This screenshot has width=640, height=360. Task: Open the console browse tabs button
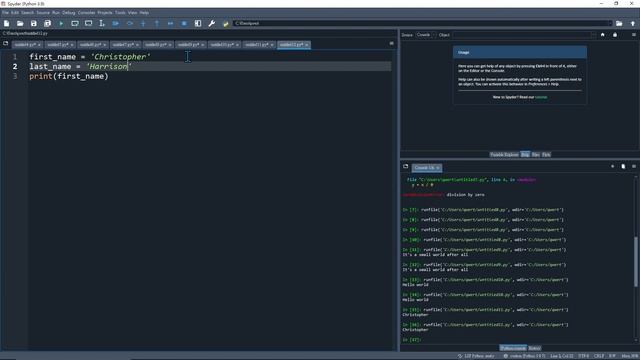pyautogui.click(x=405, y=167)
